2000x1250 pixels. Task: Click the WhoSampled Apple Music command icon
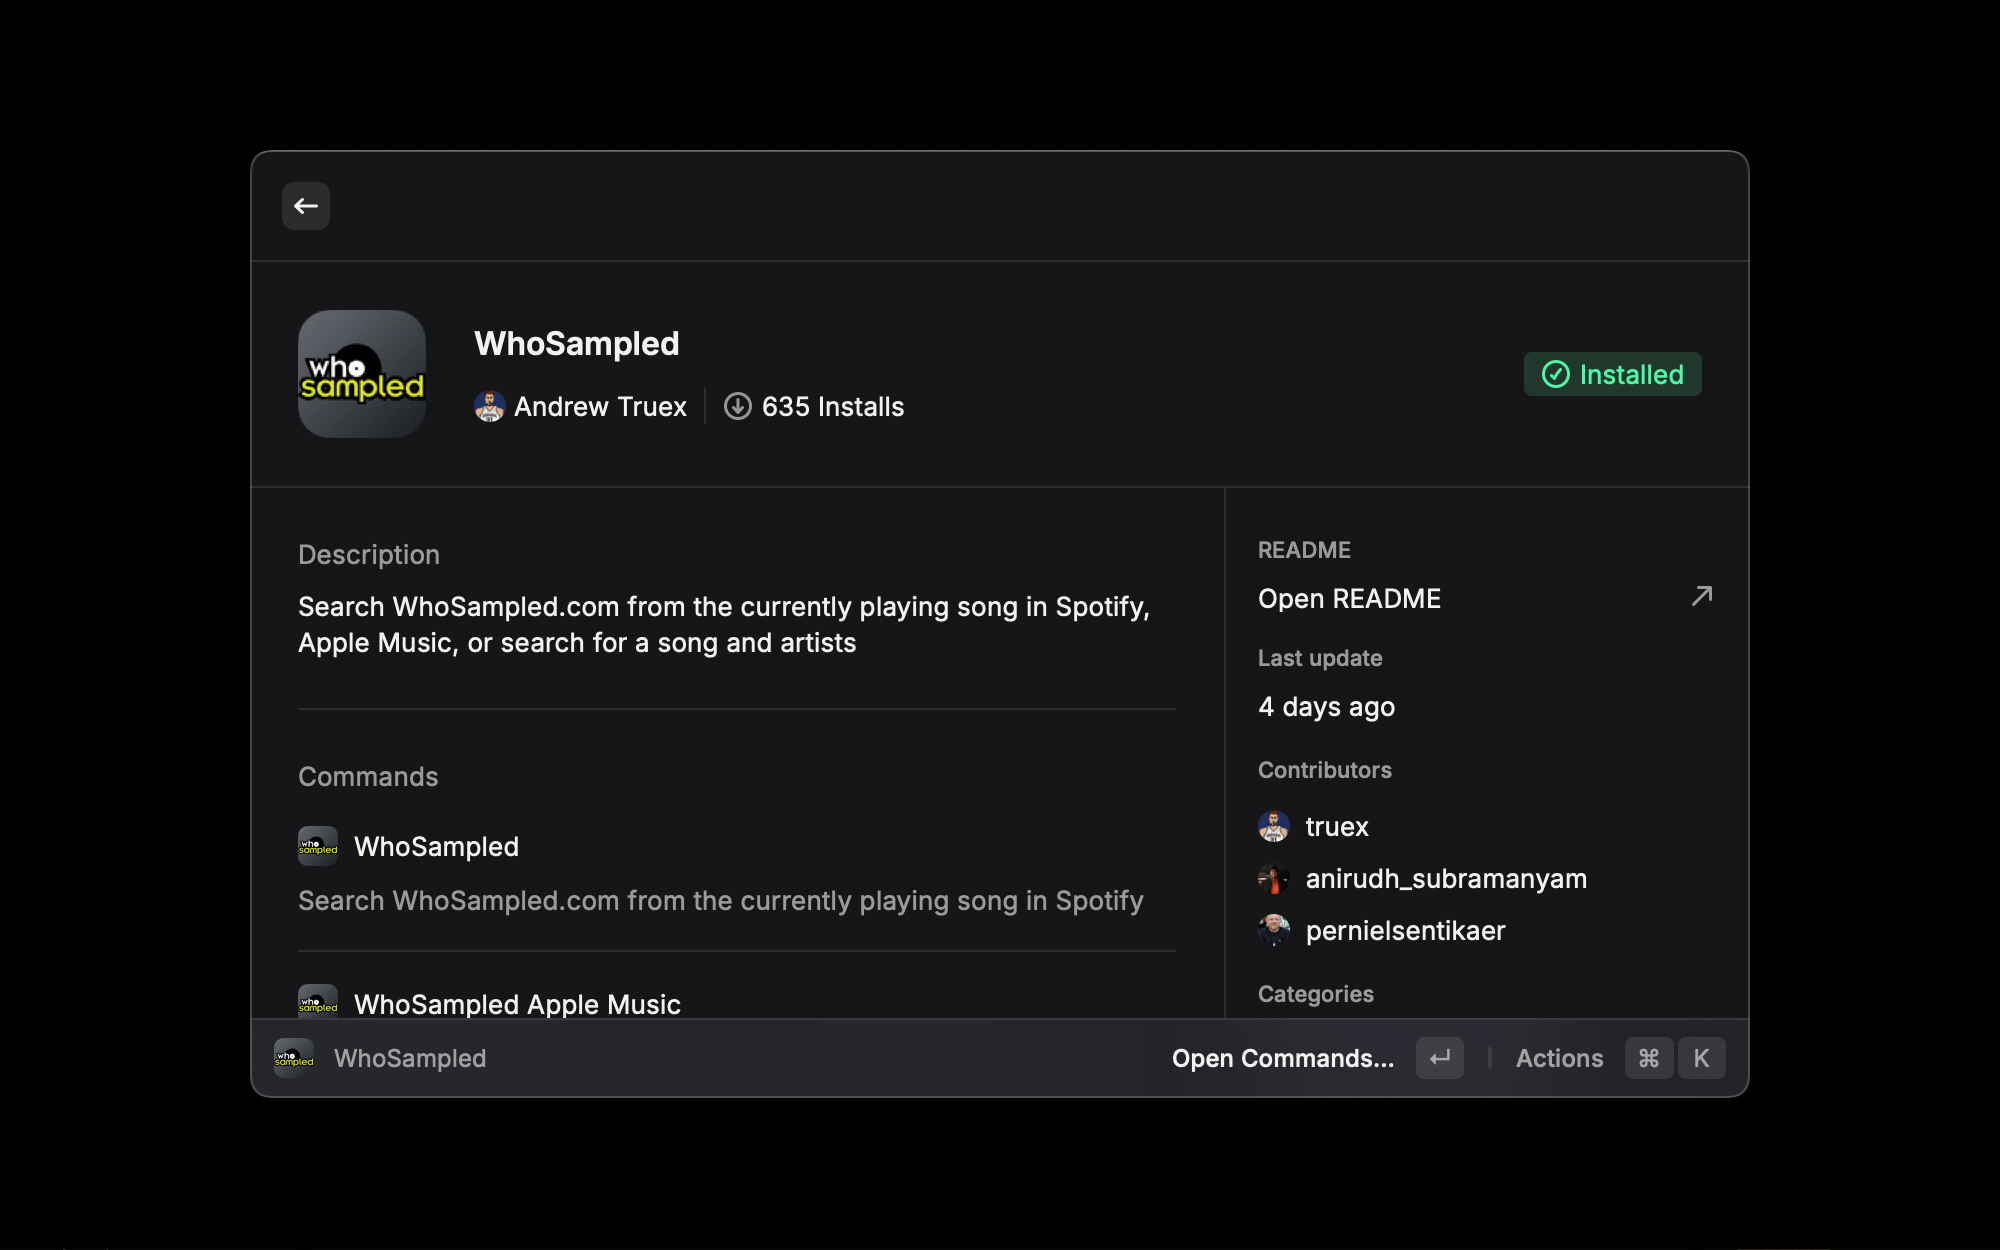click(318, 1002)
